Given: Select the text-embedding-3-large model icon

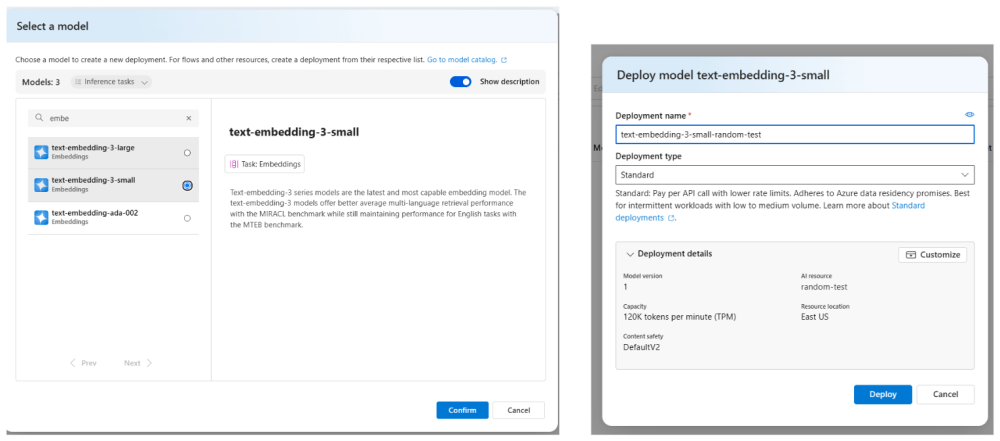Looking at the screenshot, I should click(41, 152).
